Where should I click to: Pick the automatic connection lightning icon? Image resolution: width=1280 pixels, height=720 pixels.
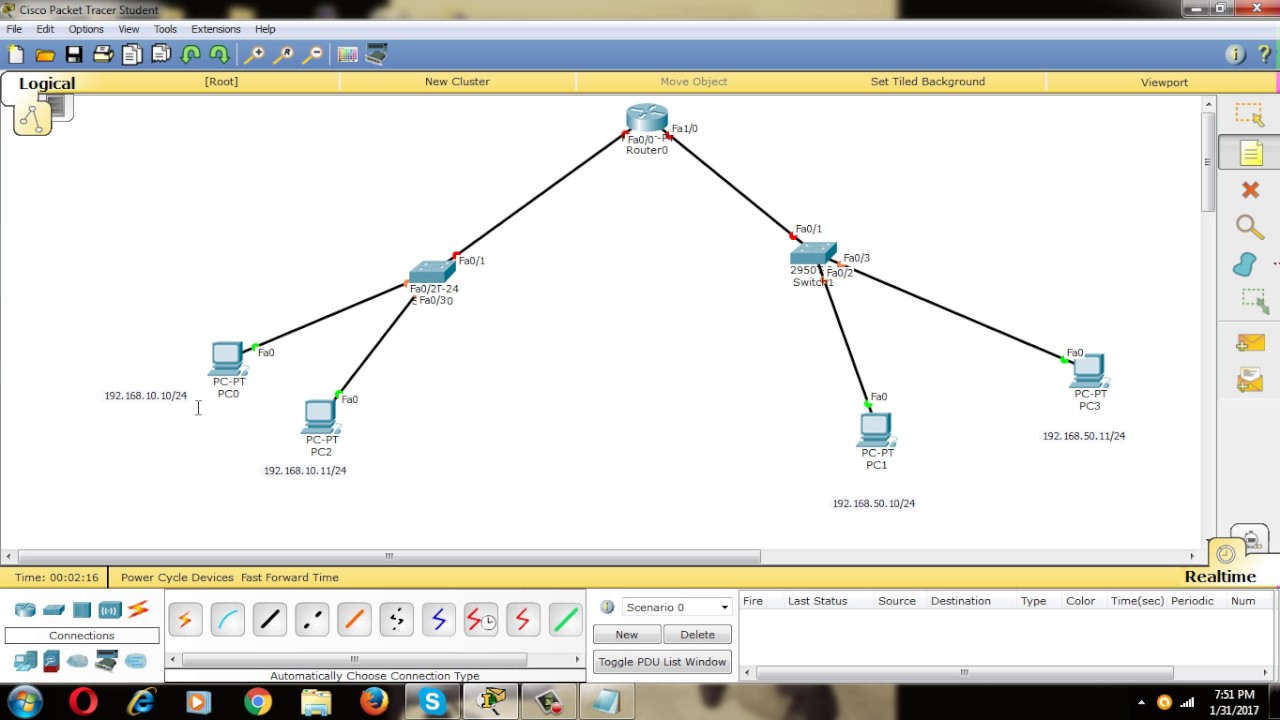coord(185,620)
